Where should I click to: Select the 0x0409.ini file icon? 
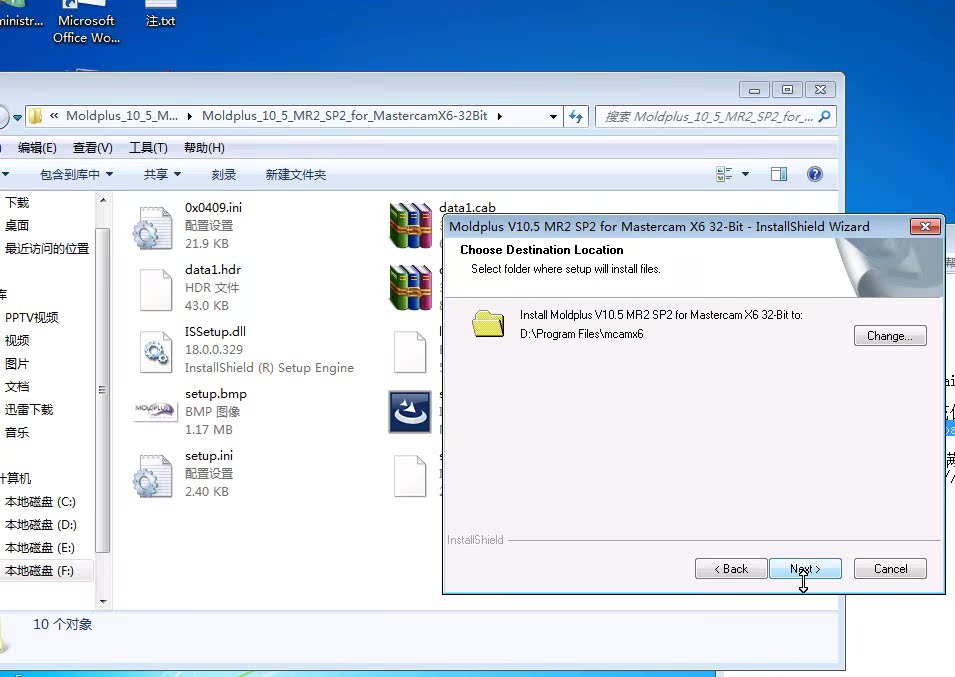pyautogui.click(x=153, y=228)
